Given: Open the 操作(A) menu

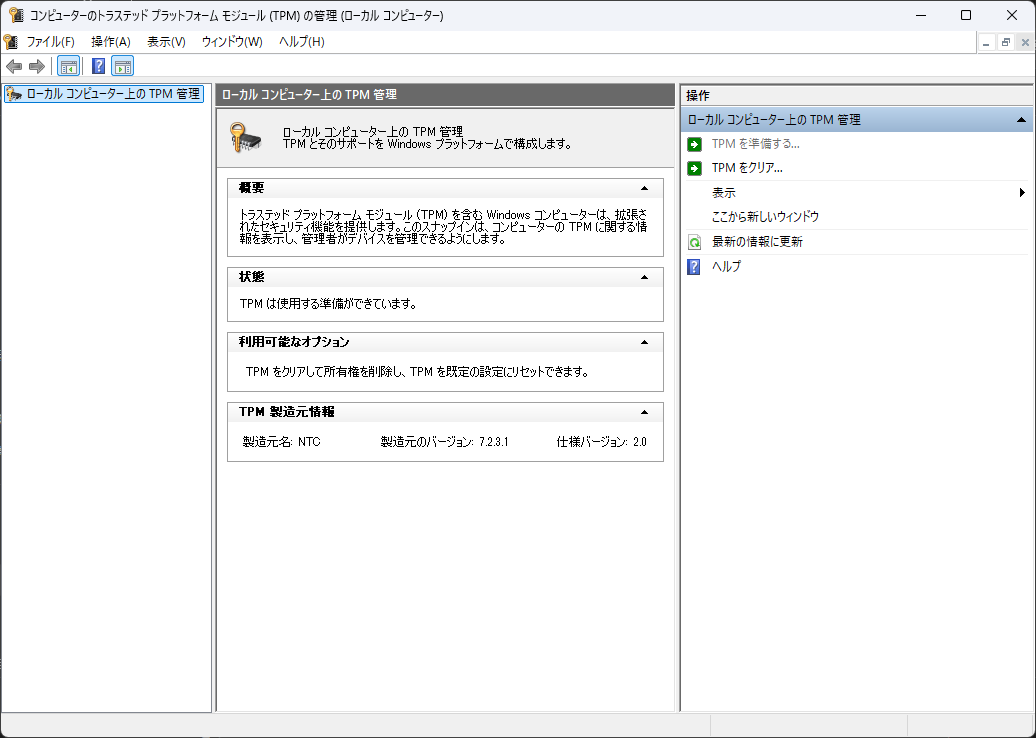Looking at the screenshot, I should point(111,42).
